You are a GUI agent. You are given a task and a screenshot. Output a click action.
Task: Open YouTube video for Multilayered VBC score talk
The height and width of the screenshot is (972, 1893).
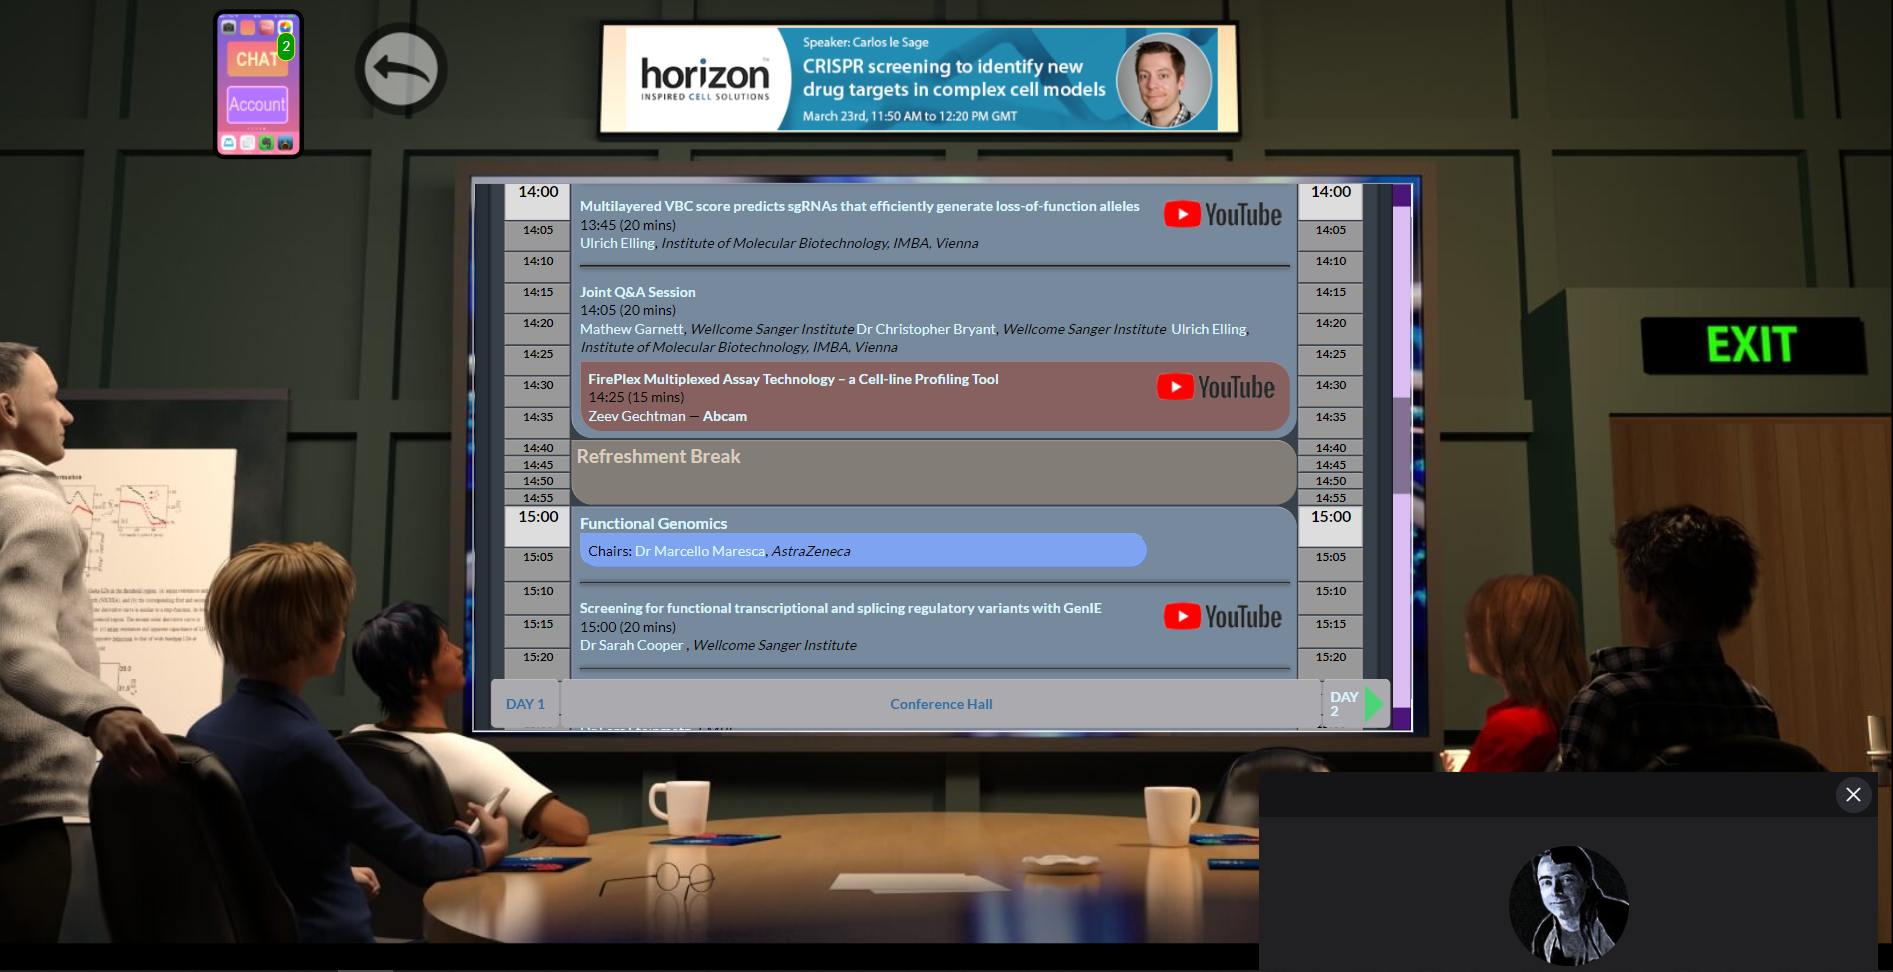click(x=1223, y=215)
